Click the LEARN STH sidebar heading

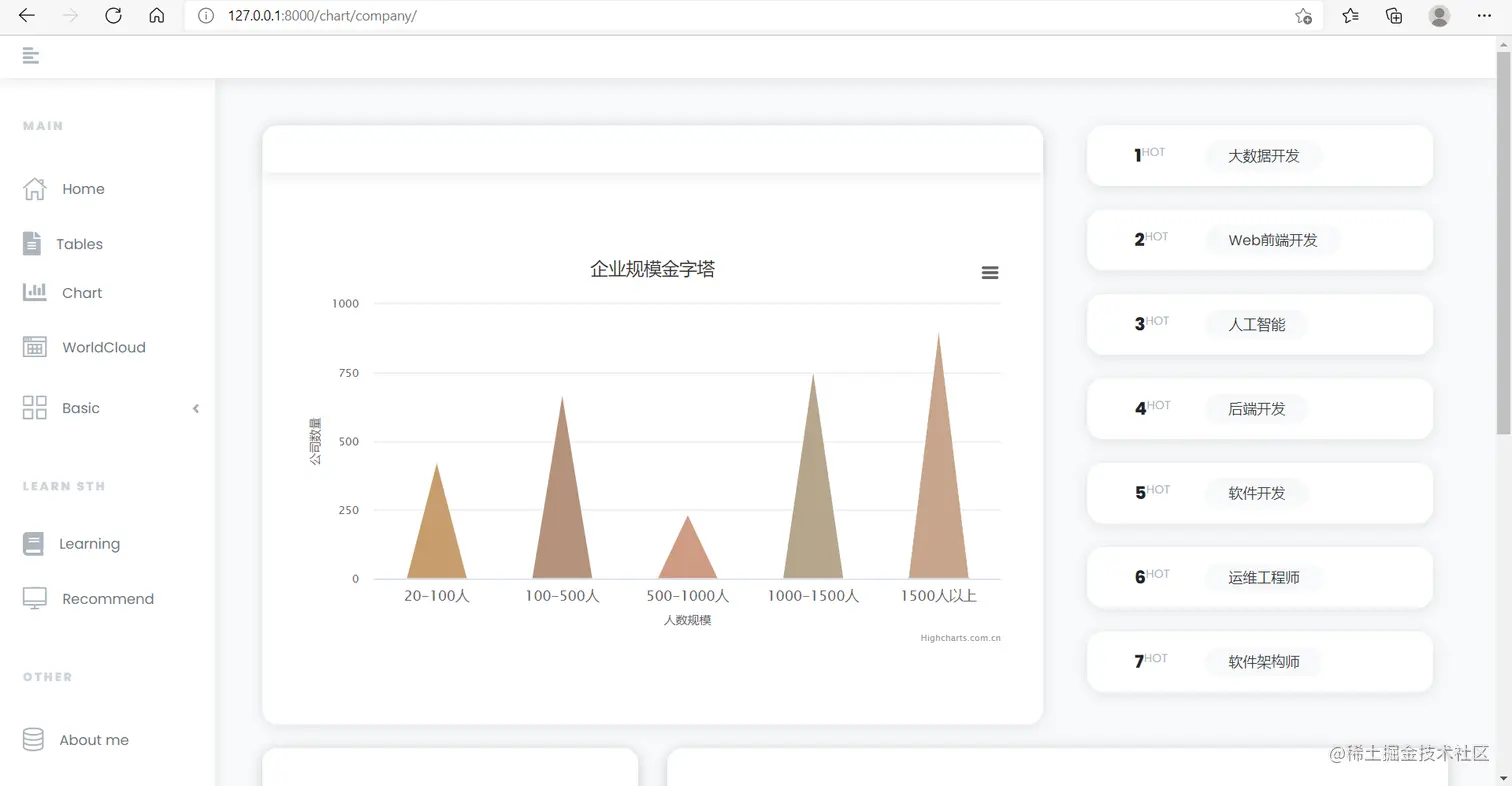click(64, 486)
